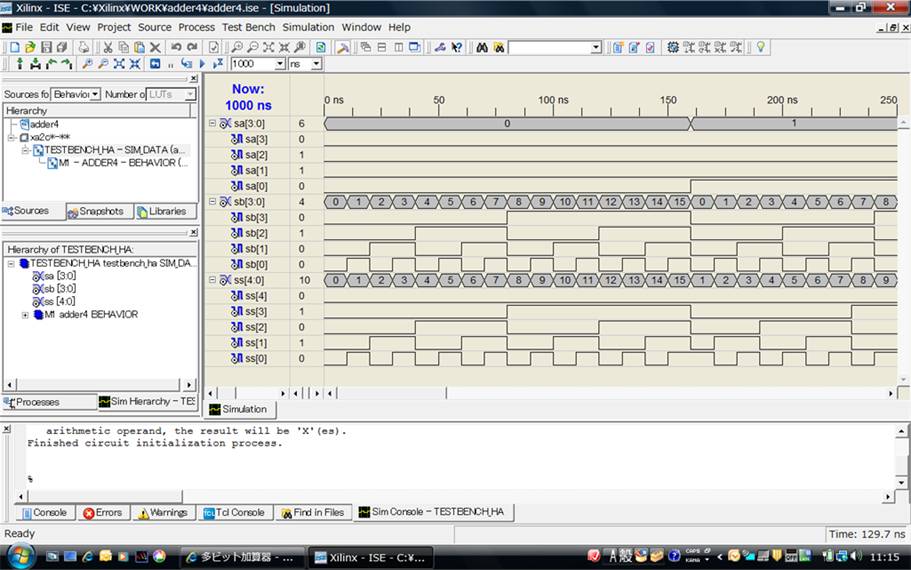911x570 pixels.
Task: Pause the simulation with the pause icon
Action: click(x=170, y=64)
